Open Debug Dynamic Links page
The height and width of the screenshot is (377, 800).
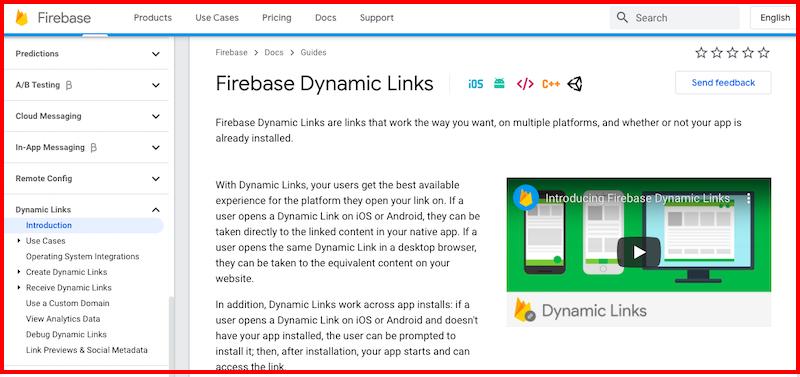coord(66,334)
